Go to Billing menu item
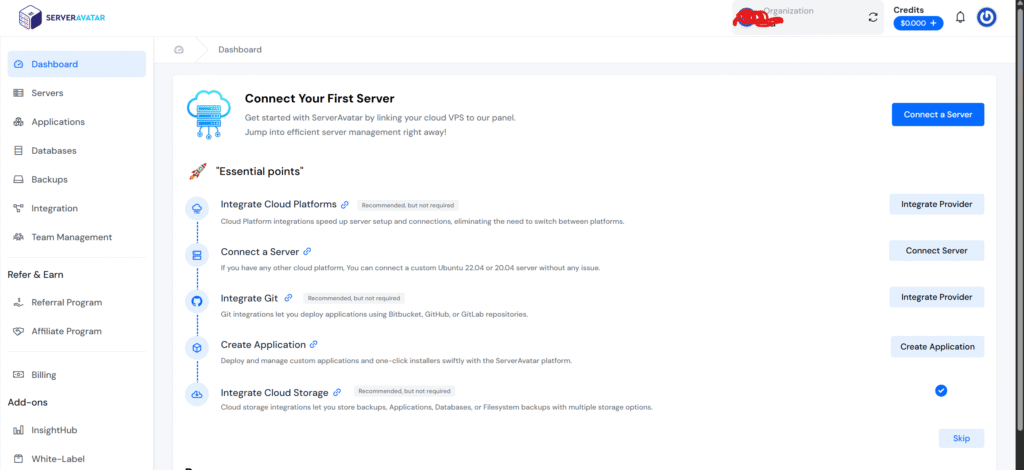The height and width of the screenshot is (470, 1024). (x=76, y=375)
